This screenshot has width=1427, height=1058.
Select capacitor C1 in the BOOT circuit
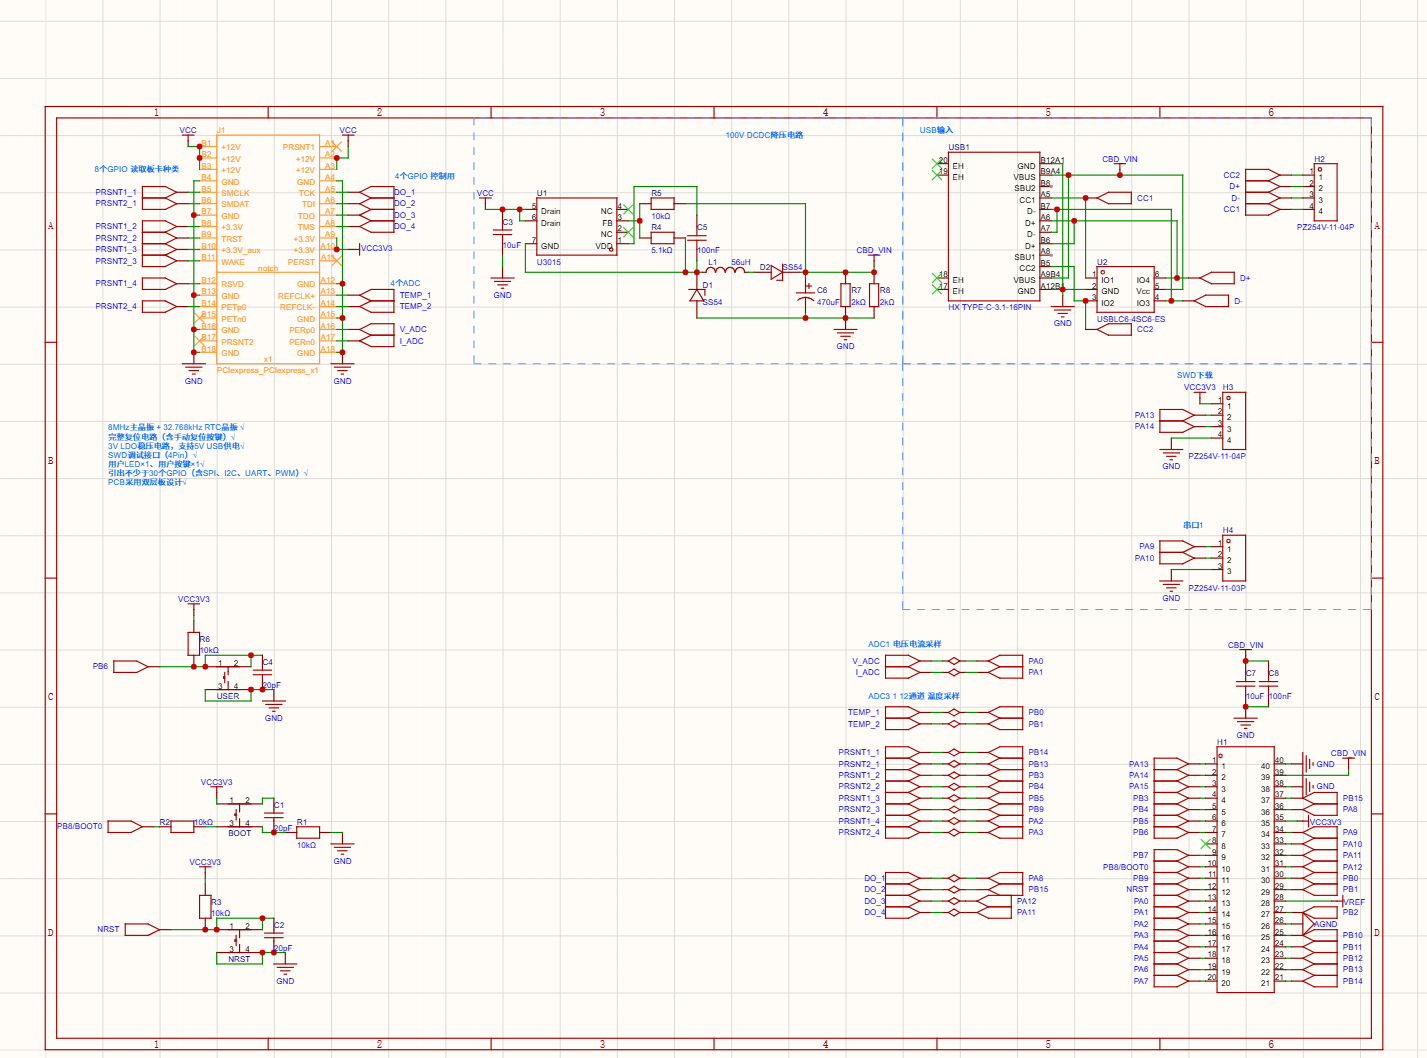tap(274, 816)
